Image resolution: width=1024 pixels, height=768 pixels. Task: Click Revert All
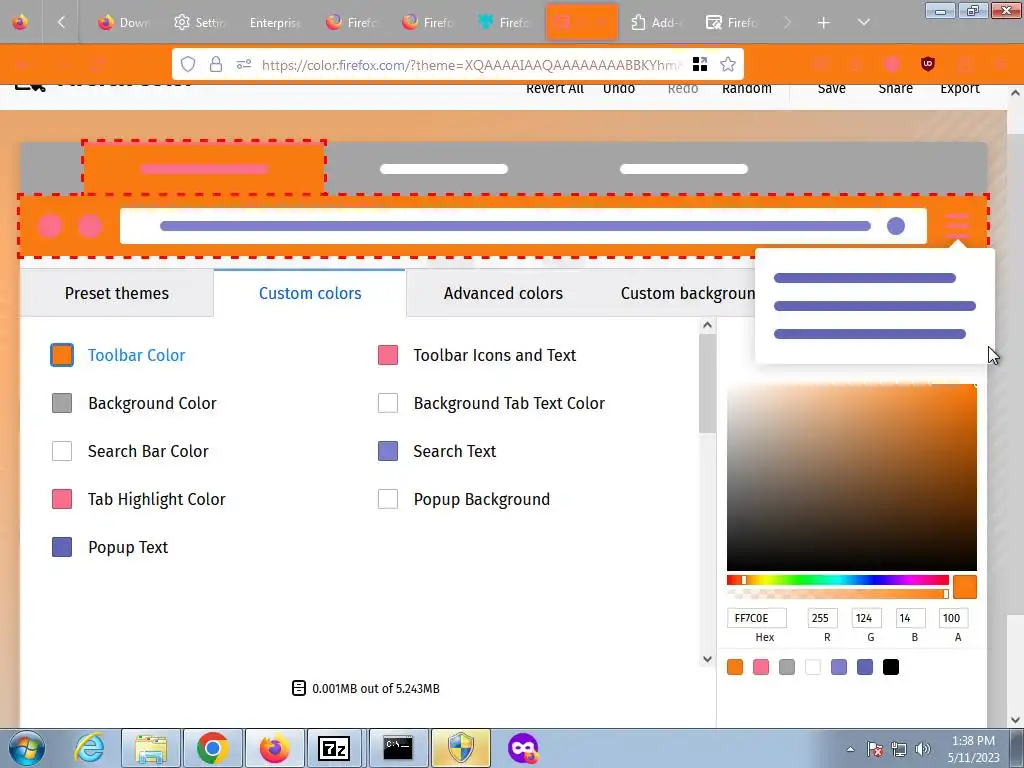click(x=554, y=89)
